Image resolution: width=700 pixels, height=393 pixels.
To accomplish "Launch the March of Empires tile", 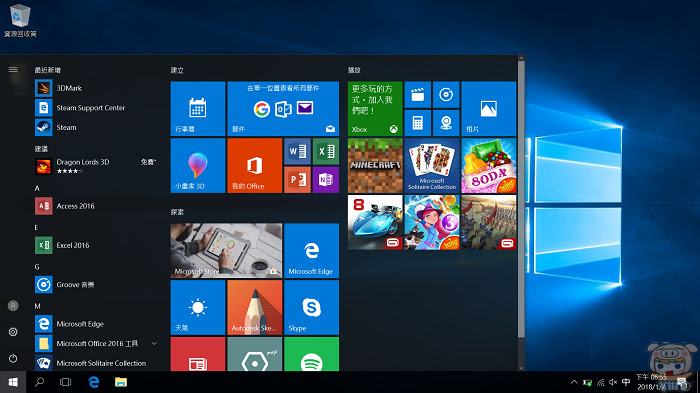I will [489, 222].
